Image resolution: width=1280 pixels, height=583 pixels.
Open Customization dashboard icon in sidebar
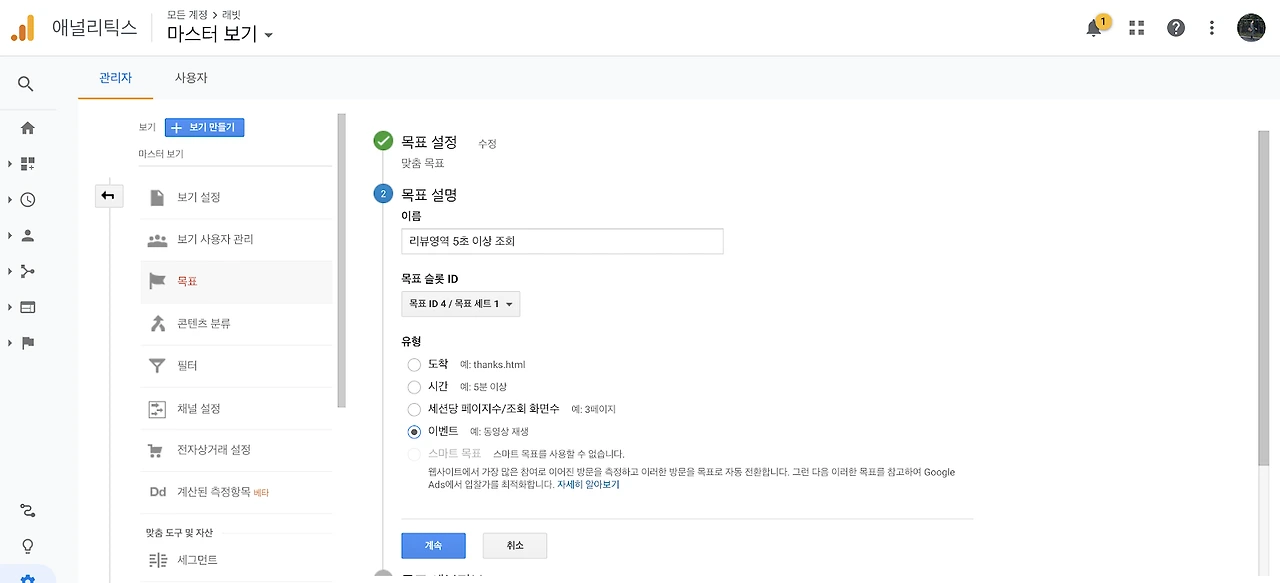pos(28,163)
